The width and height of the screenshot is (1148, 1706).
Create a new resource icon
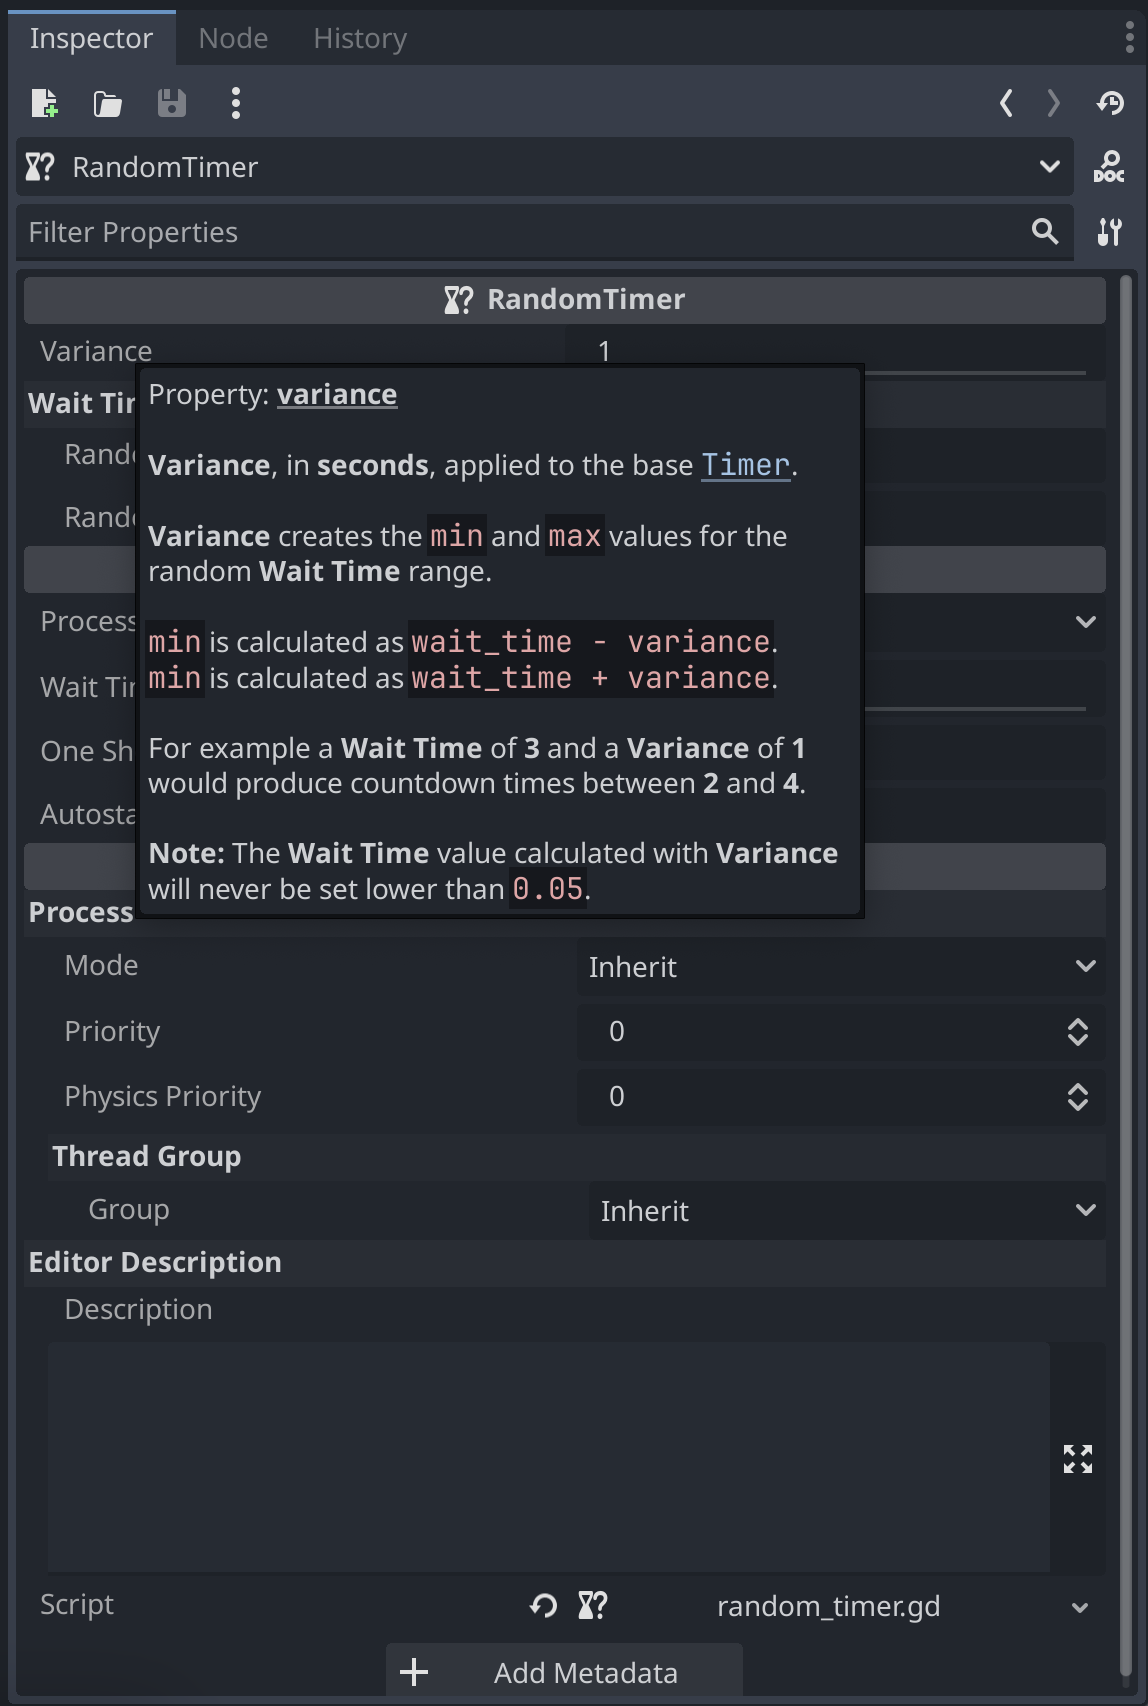tap(45, 103)
